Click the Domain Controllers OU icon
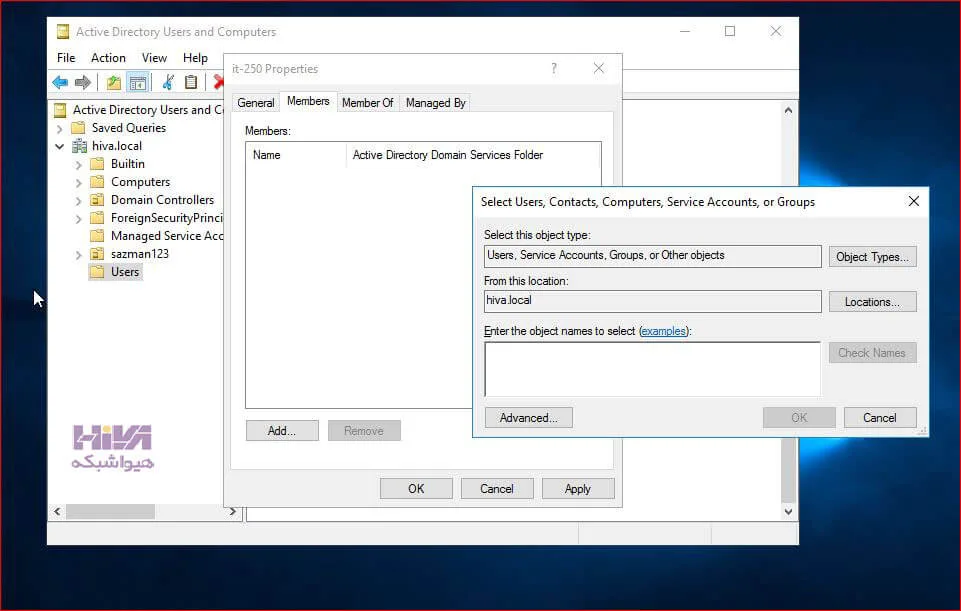 [97, 200]
